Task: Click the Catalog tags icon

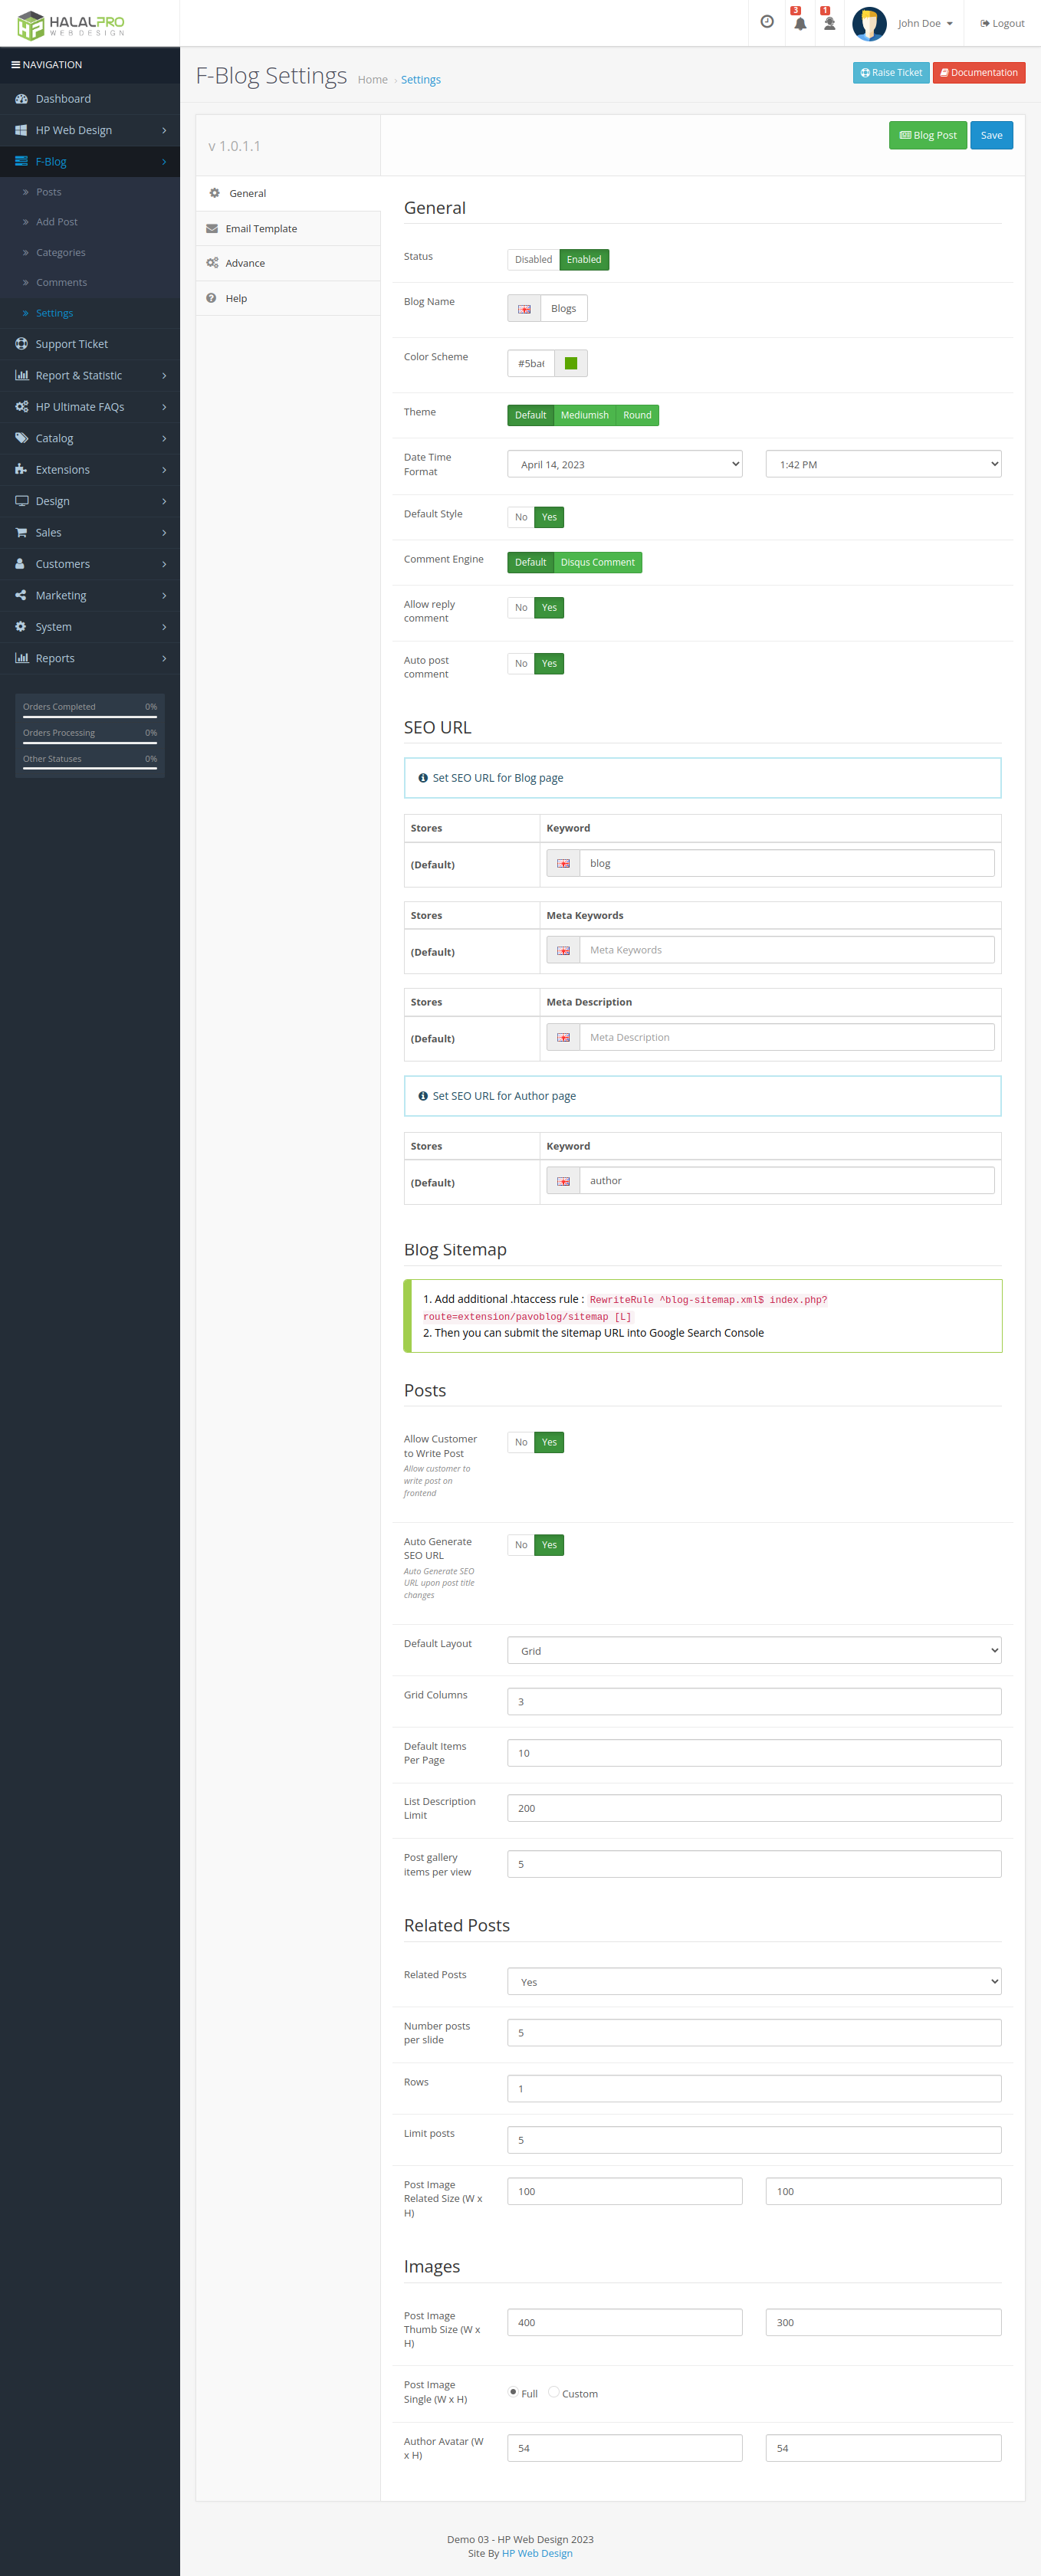Action: 21,438
